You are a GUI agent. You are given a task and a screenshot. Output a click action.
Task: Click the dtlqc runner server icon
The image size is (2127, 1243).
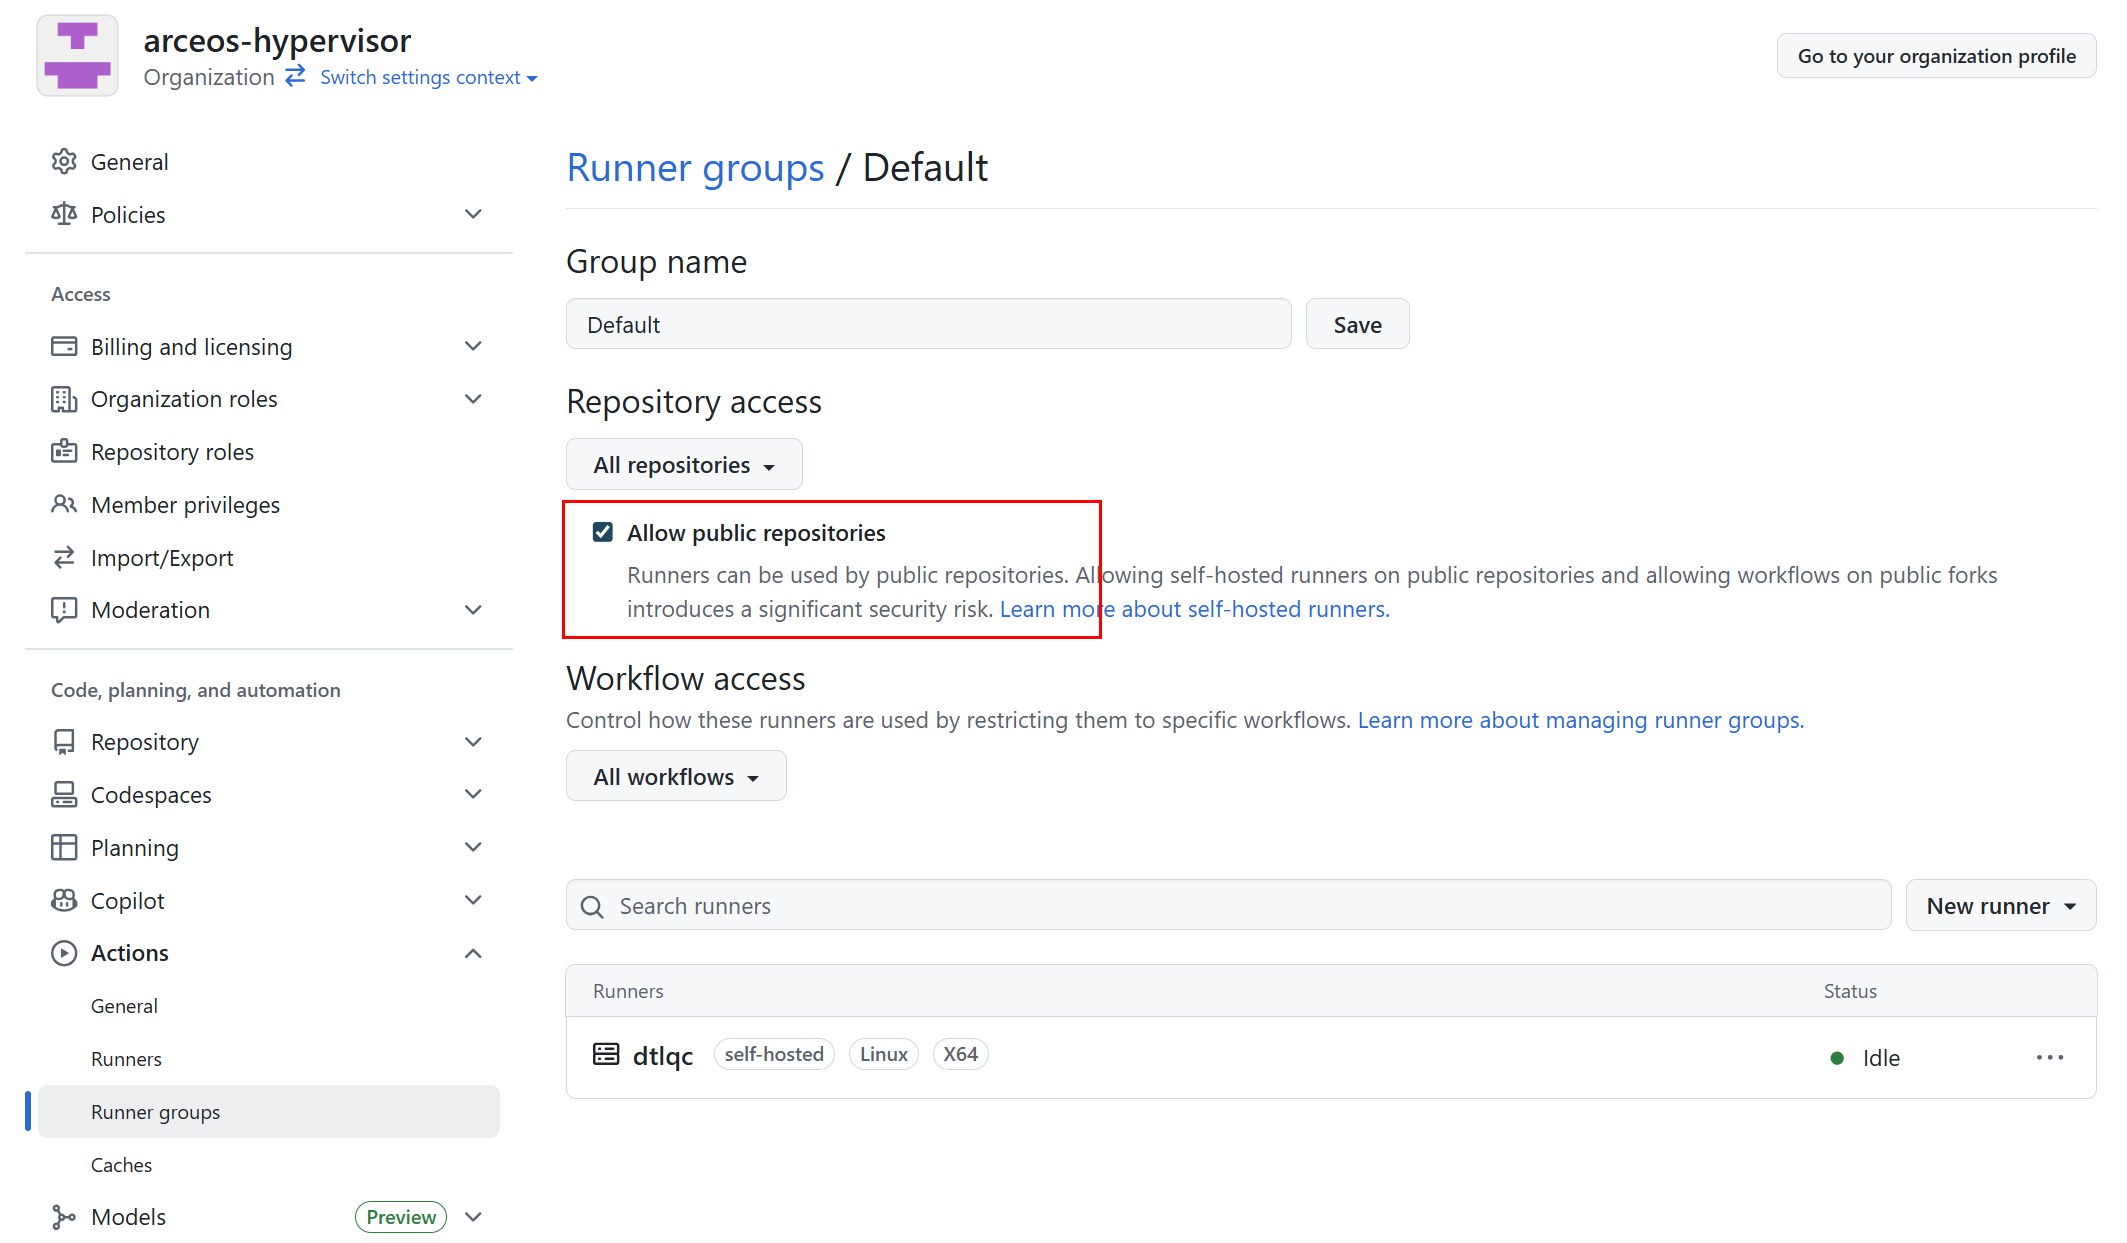pyautogui.click(x=606, y=1055)
